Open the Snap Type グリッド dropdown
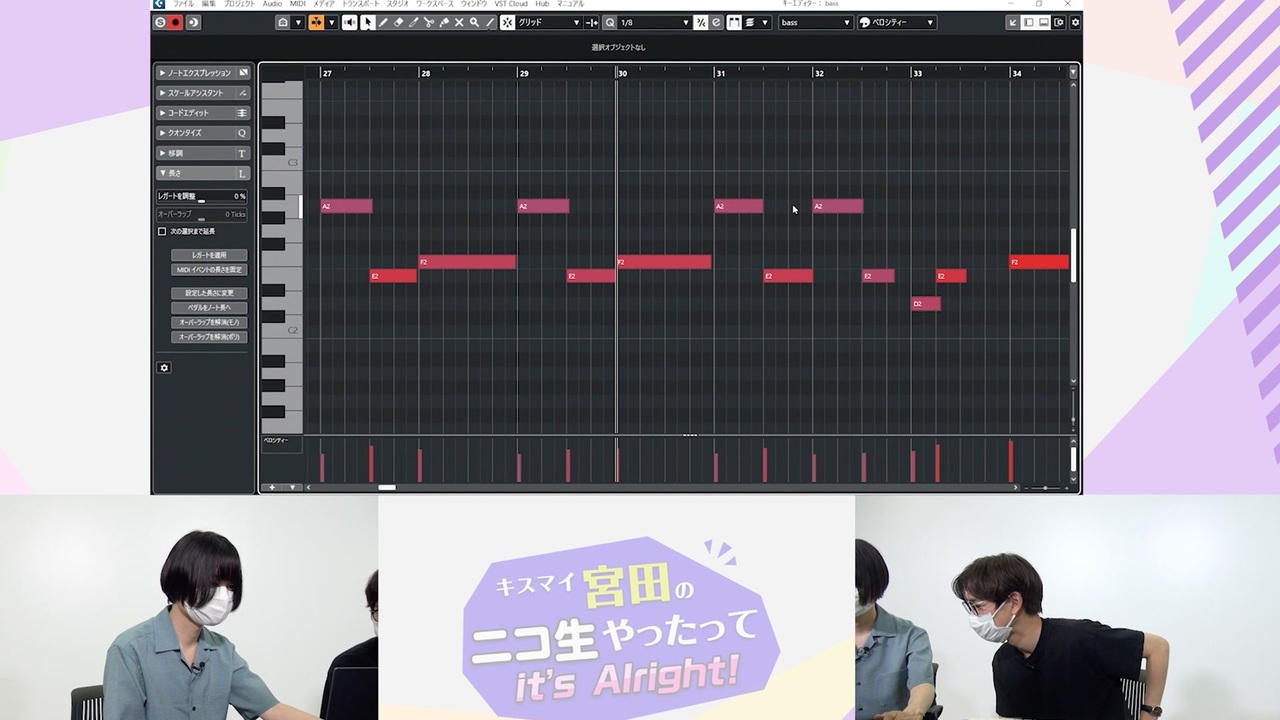This screenshot has width=1280, height=720. 548,22
